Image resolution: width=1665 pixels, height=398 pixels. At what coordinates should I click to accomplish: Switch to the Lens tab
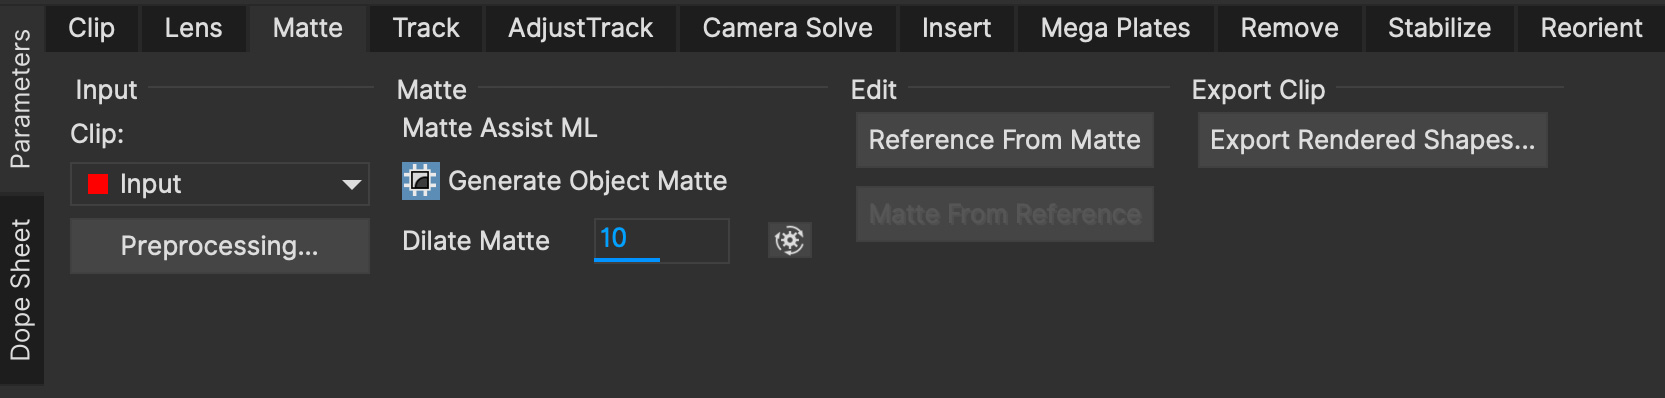pyautogui.click(x=194, y=28)
